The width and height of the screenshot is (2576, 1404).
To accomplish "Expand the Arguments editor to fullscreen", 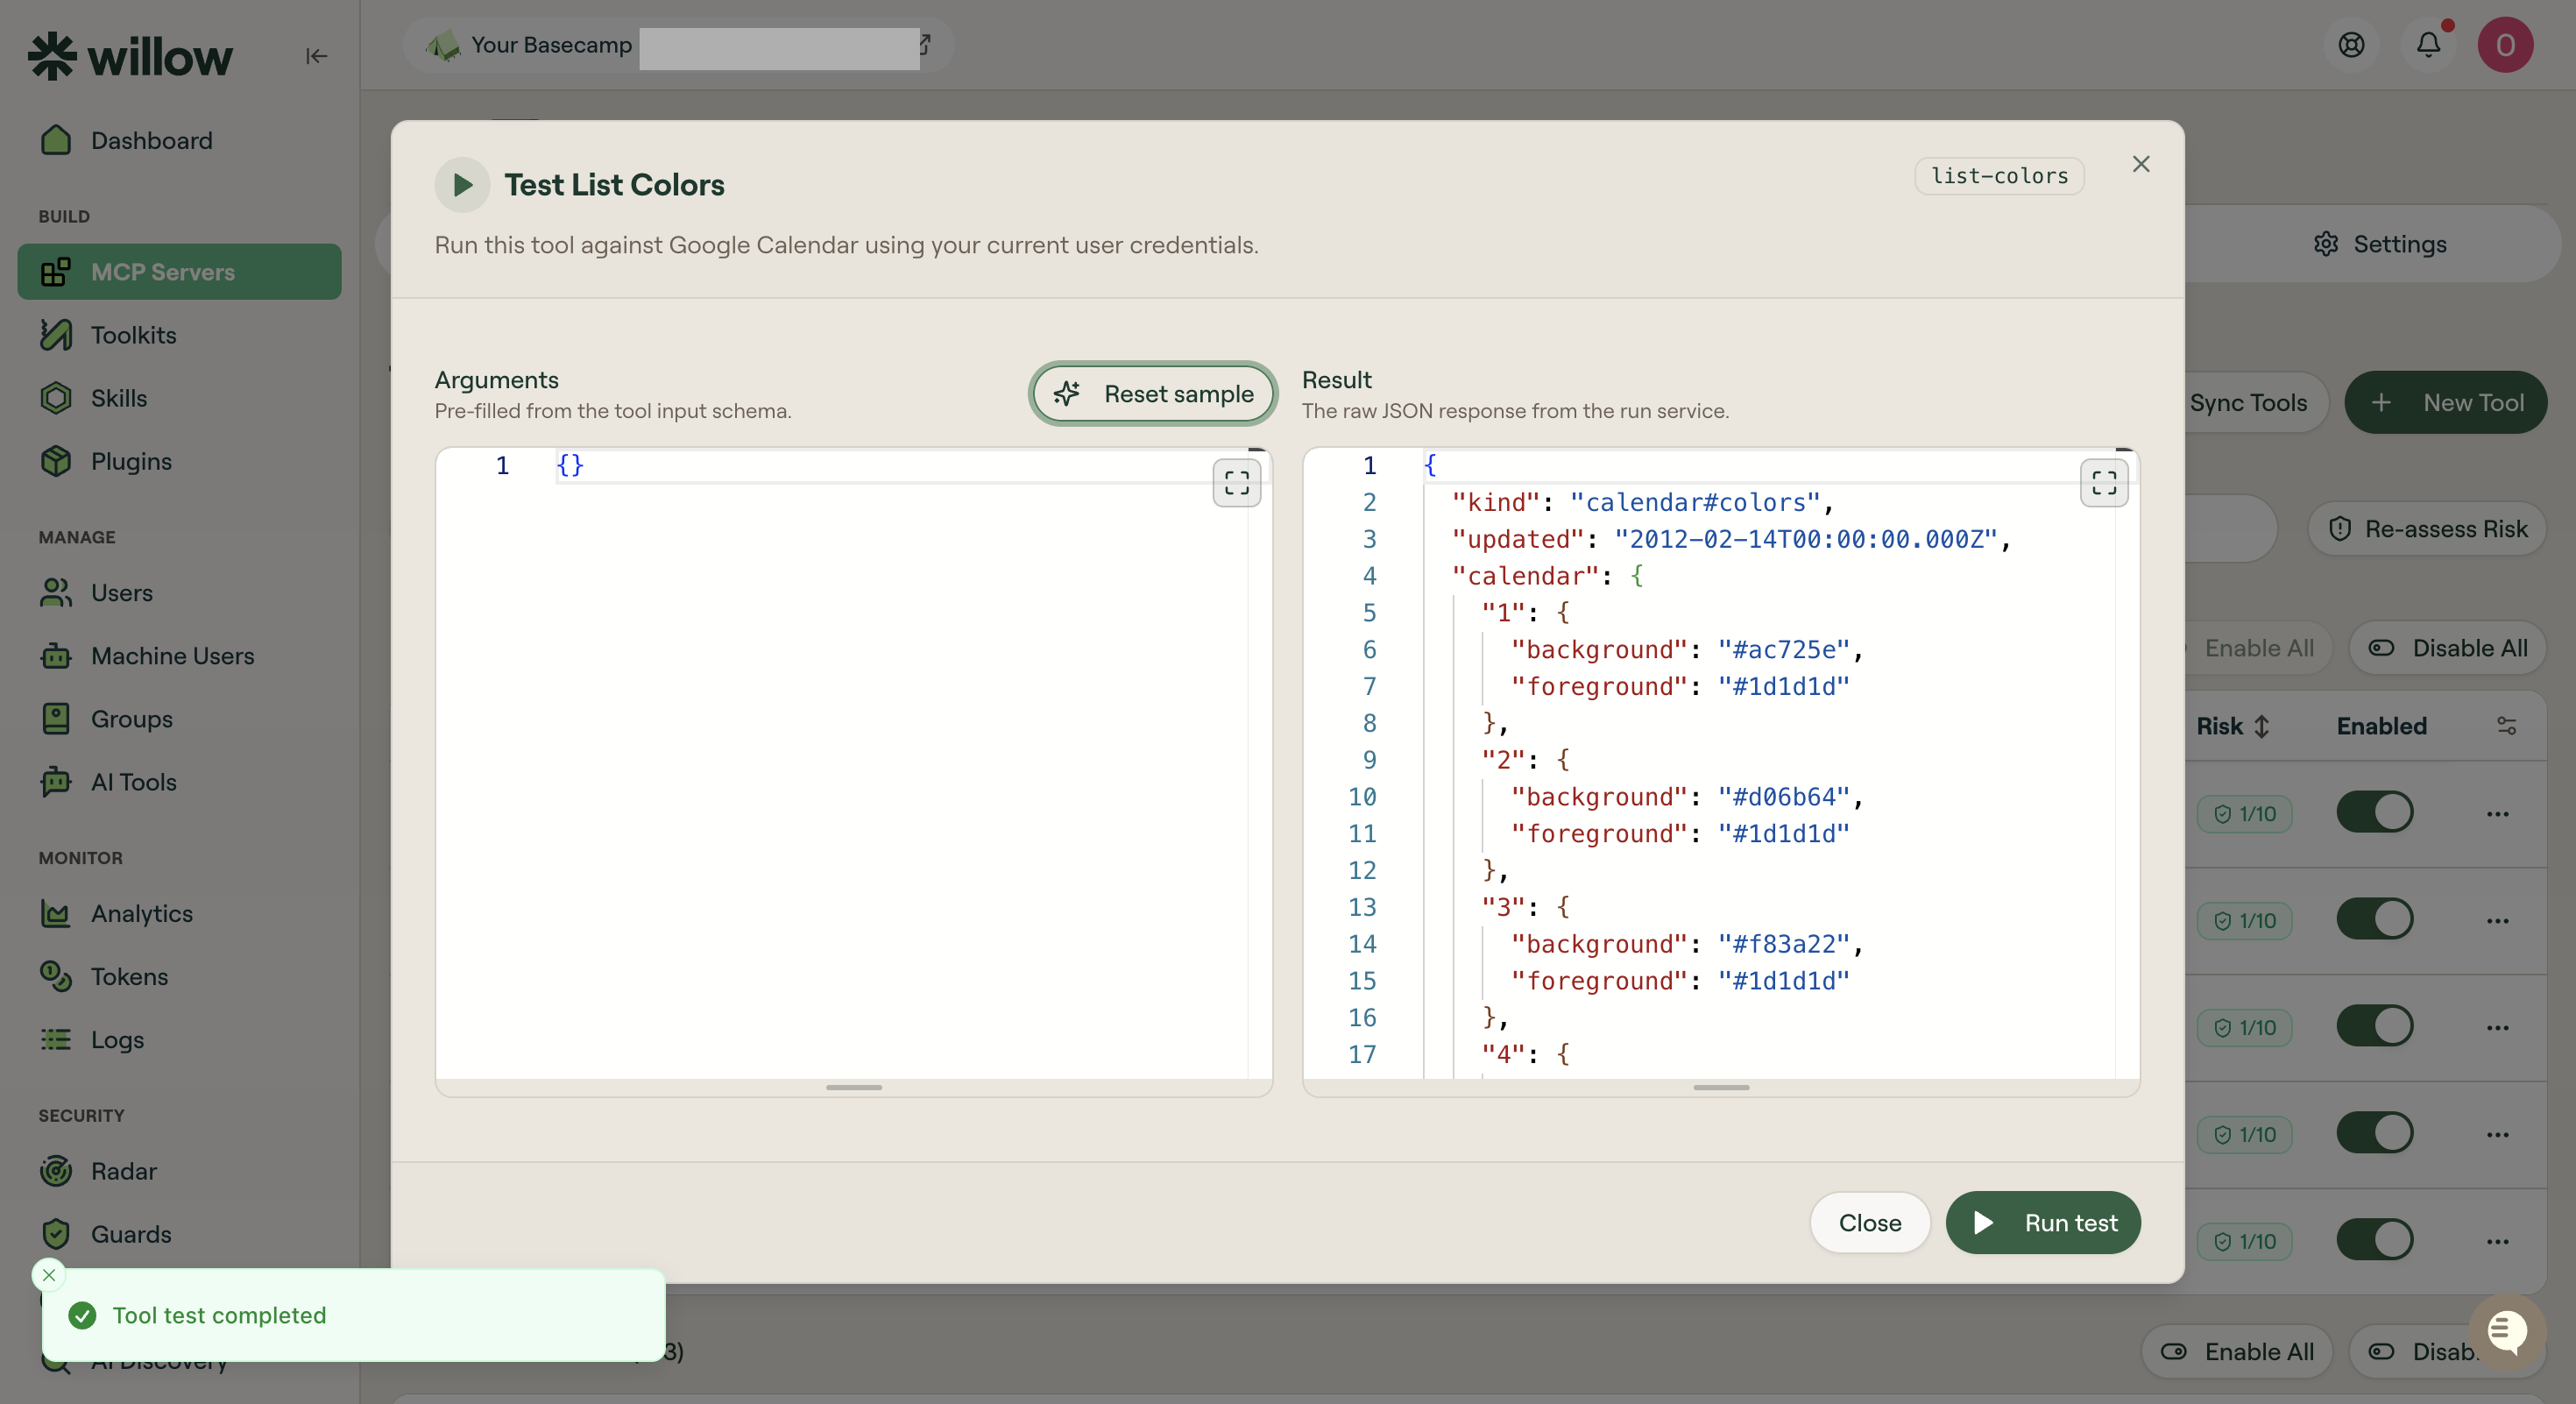I will tap(1237, 483).
